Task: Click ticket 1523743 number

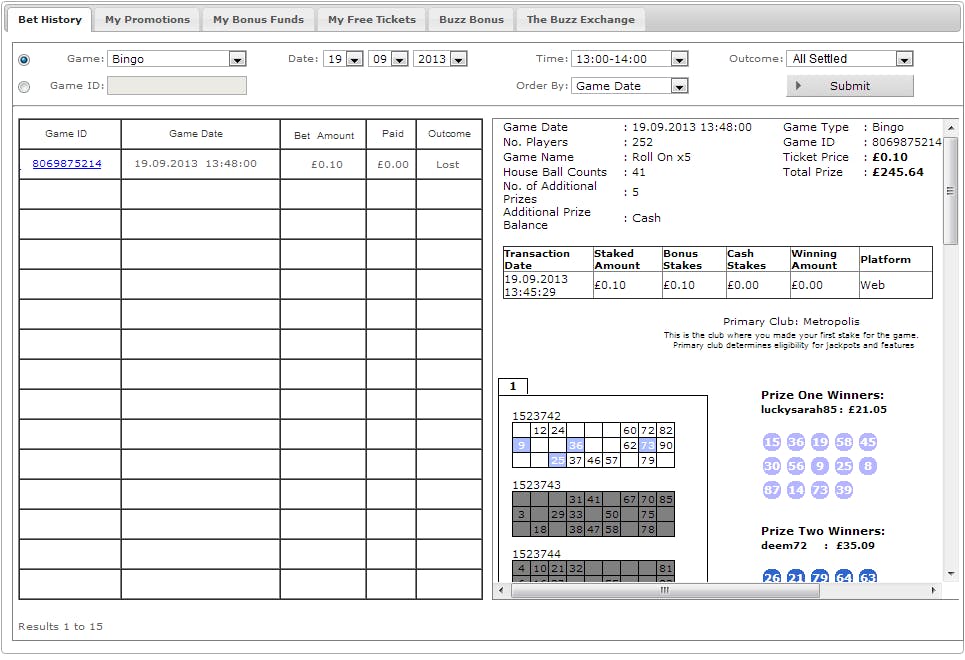Action: pos(537,485)
